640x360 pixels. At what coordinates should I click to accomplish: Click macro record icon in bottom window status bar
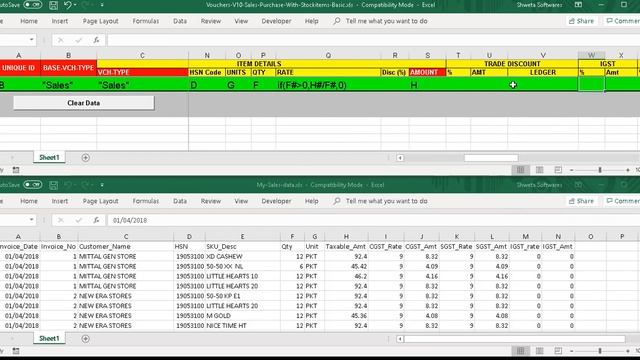click(x=16, y=351)
